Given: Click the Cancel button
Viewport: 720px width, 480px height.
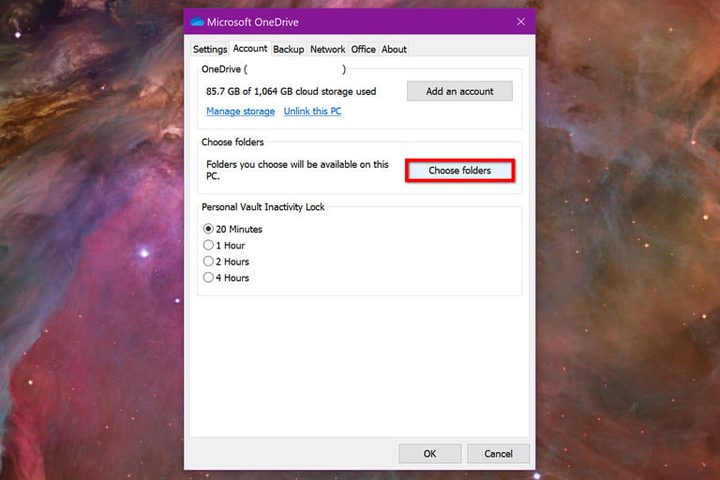Looking at the screenshot, I should point(498,454).
